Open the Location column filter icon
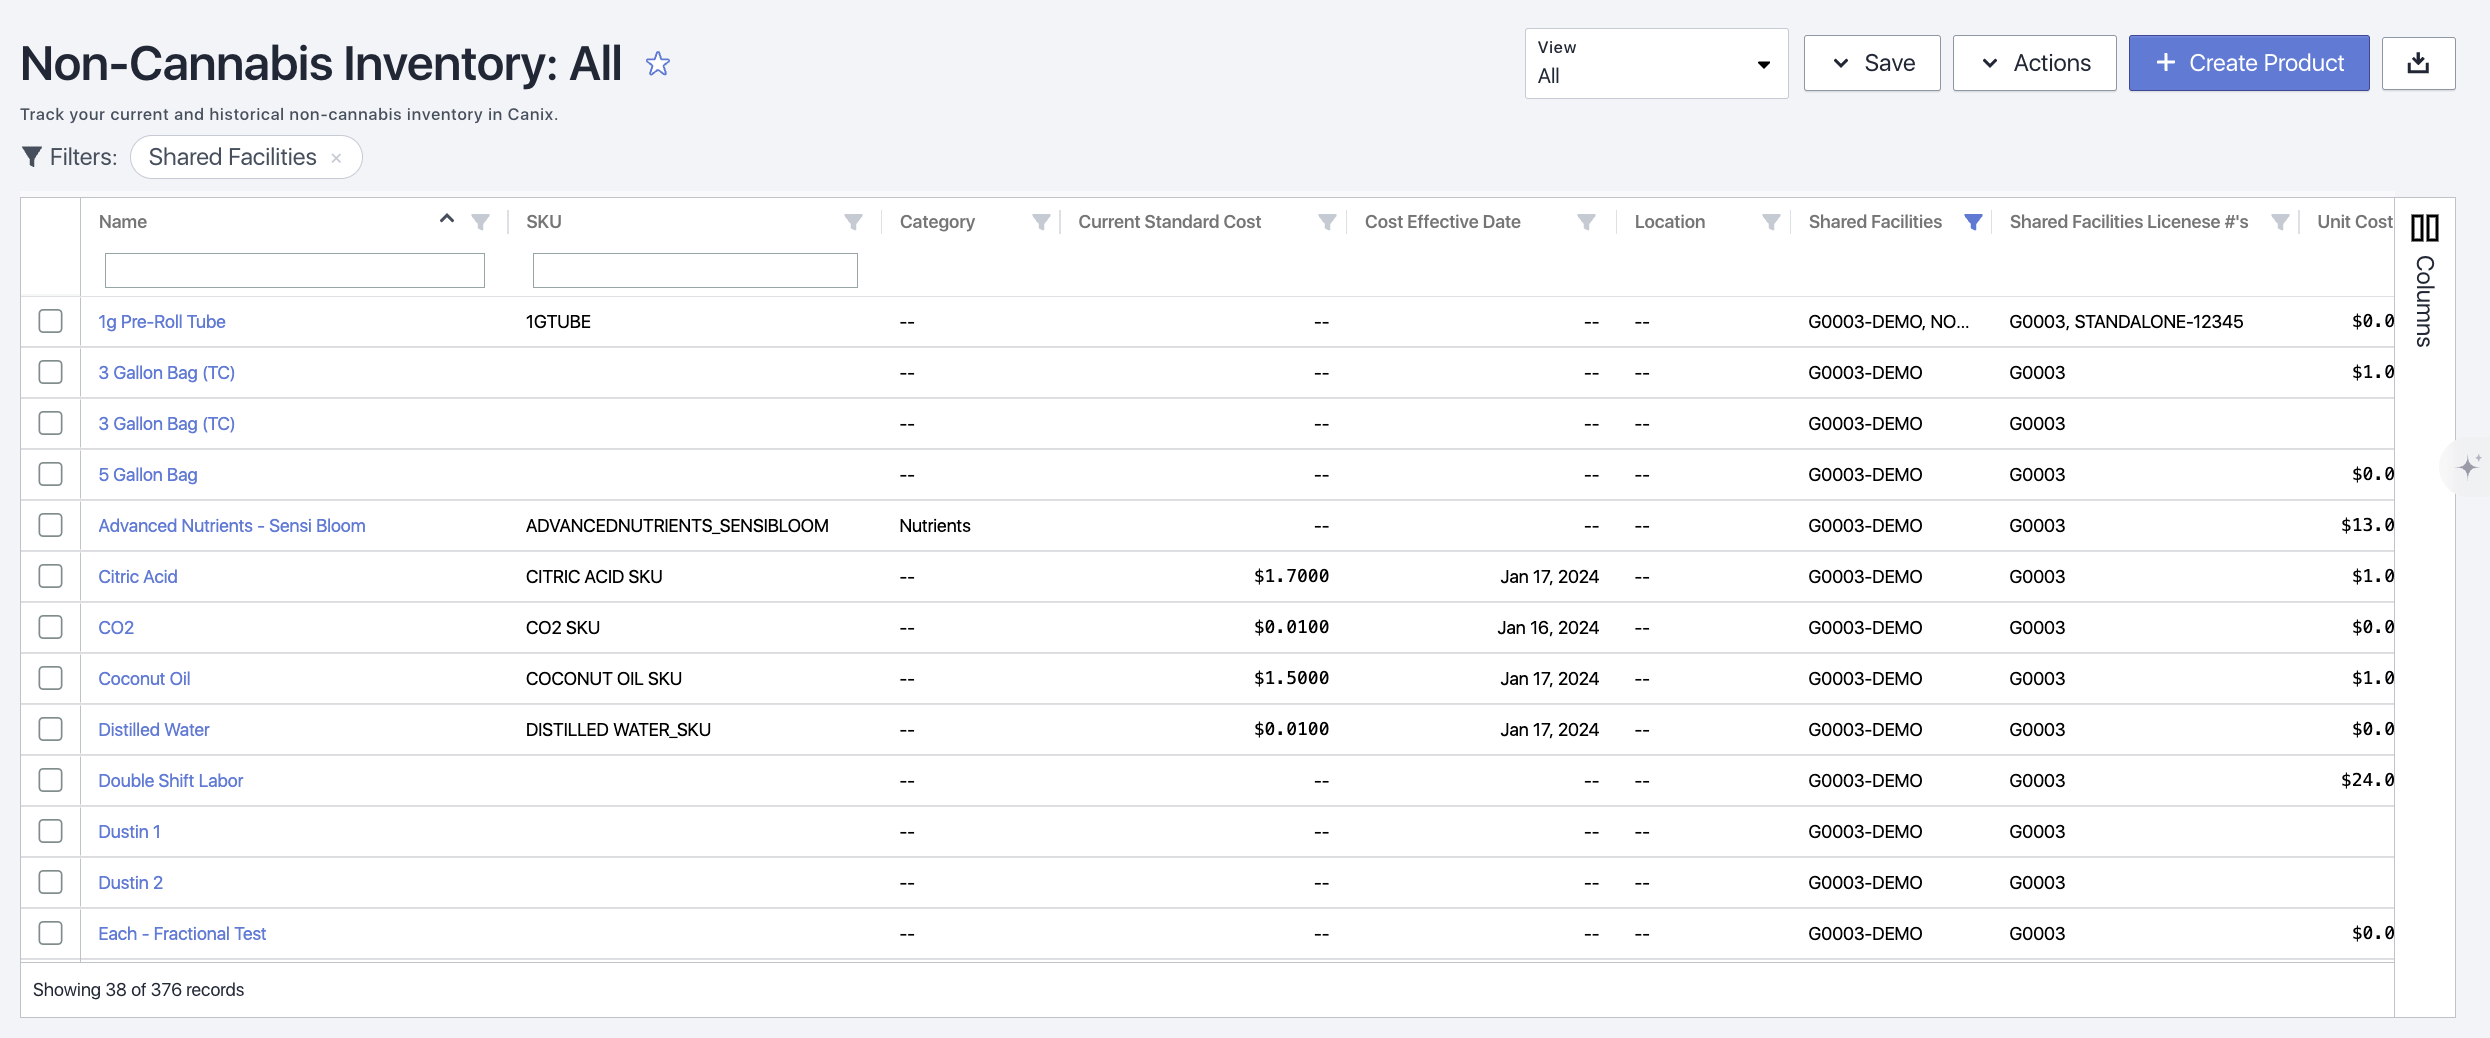This screenshot has width=2490, height=1038. click(1771, 222)
